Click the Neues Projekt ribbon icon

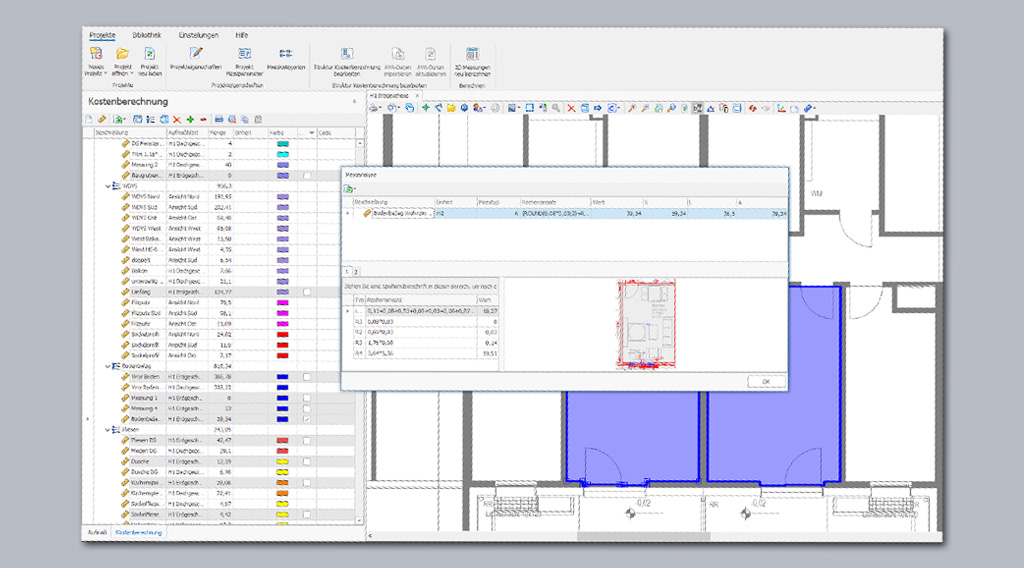coord(95,54)
